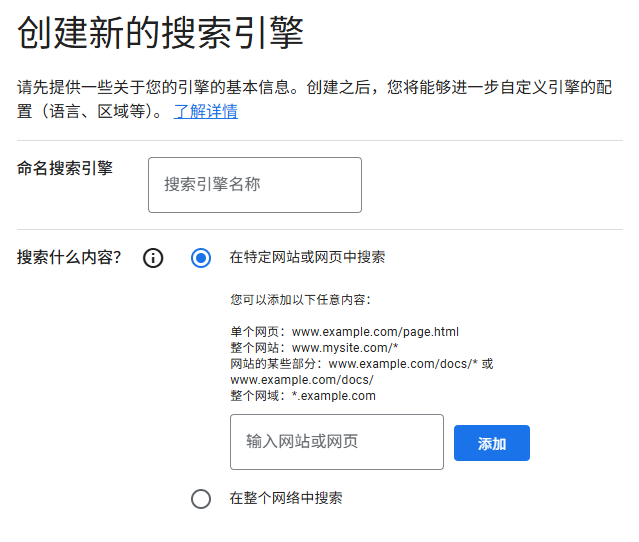Open the 了解详情 link
This screenshot has width=639, height=542.
coord(206,111)
